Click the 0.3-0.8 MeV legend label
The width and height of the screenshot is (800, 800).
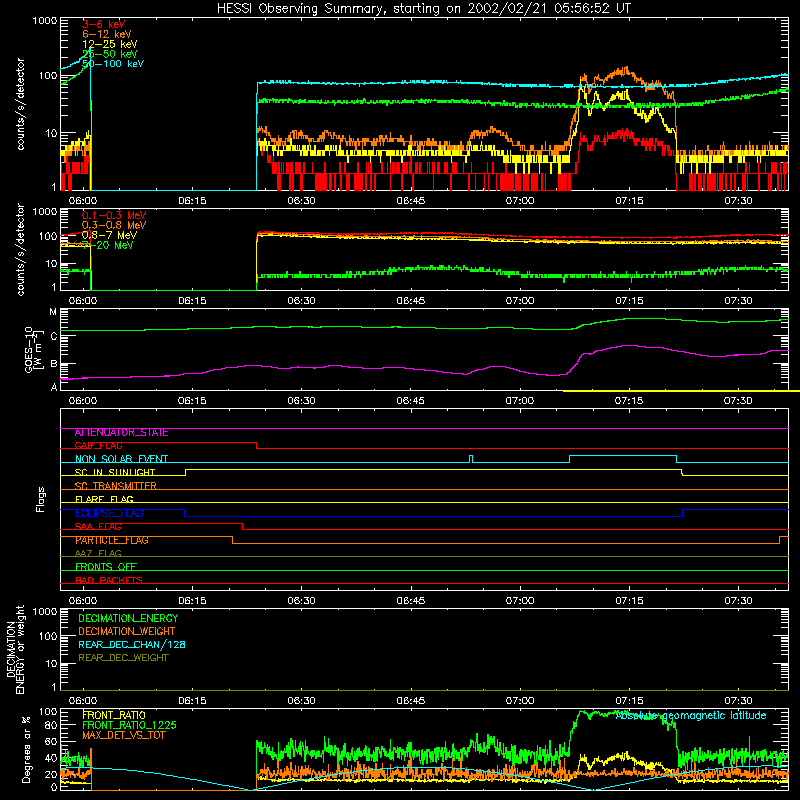tap(114, 225)
